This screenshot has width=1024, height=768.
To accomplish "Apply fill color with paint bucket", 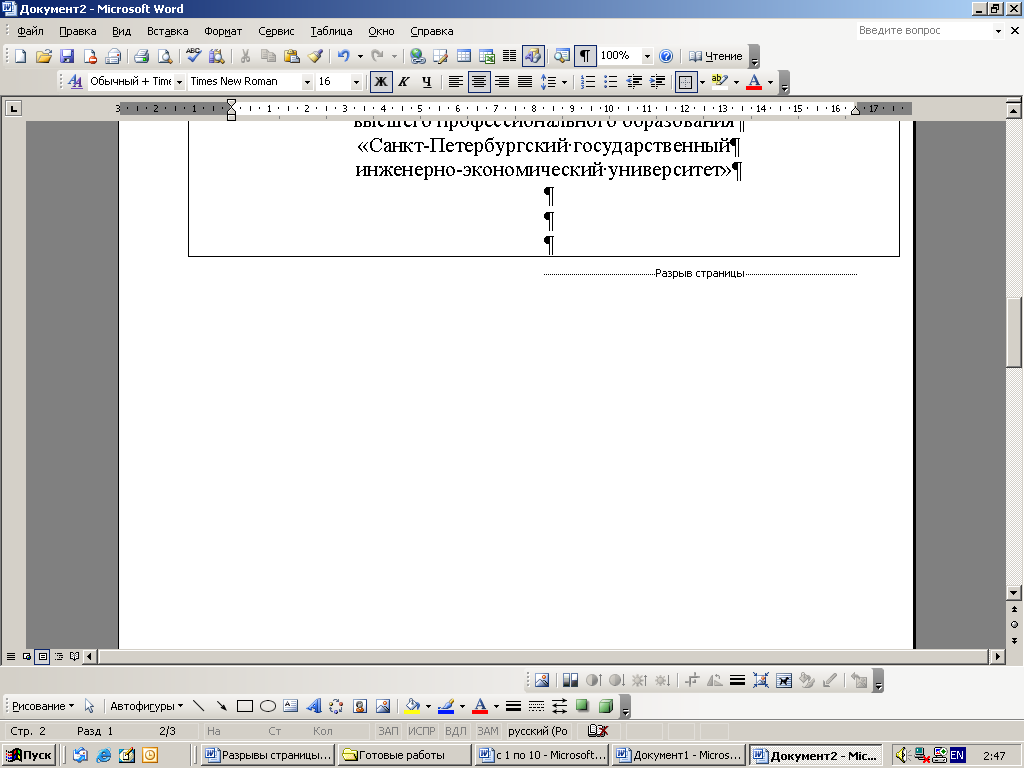I will (412, 706).
